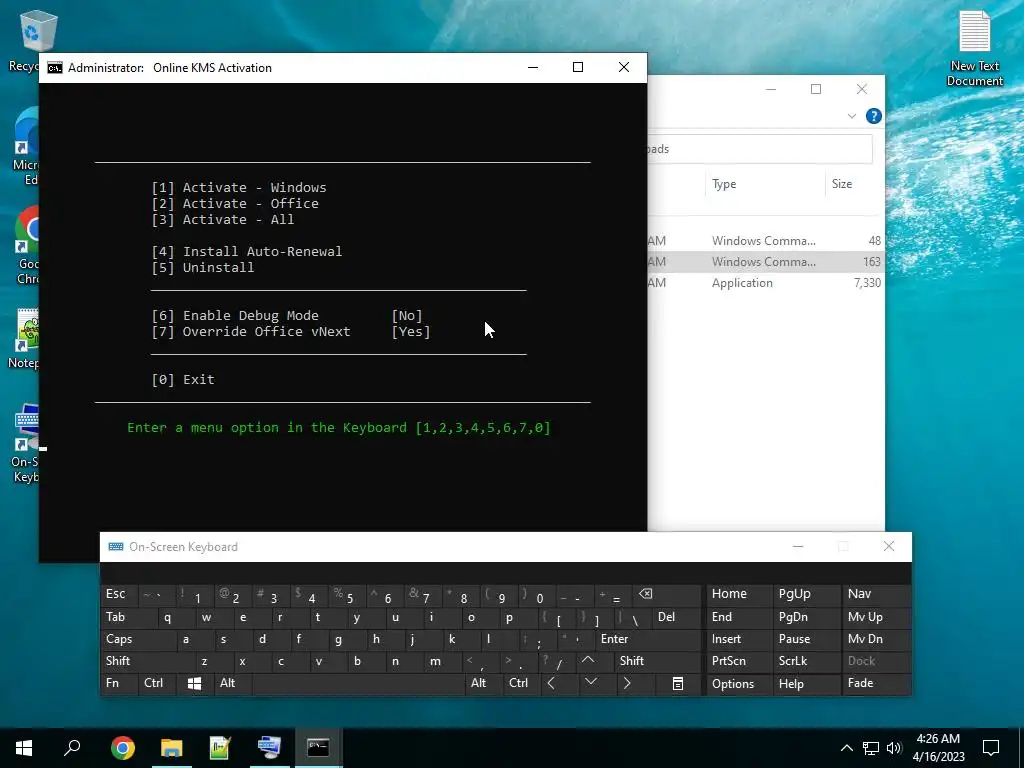Open New Text Document on desktop

(974, 49)
